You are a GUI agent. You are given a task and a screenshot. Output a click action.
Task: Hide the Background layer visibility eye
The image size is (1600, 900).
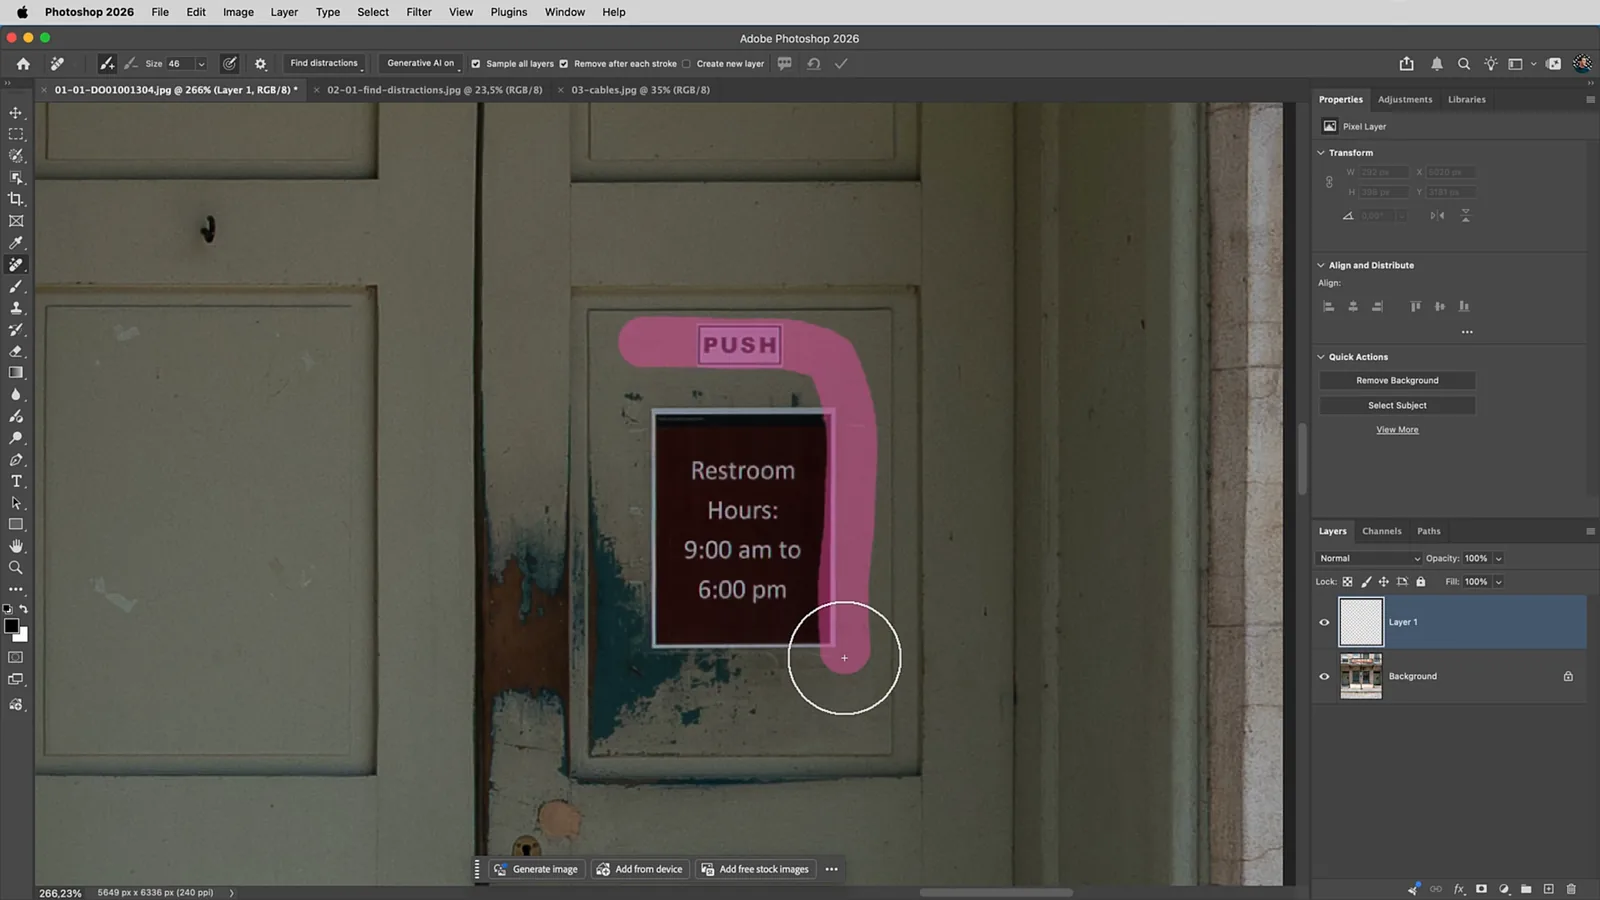coord(1325,676)
